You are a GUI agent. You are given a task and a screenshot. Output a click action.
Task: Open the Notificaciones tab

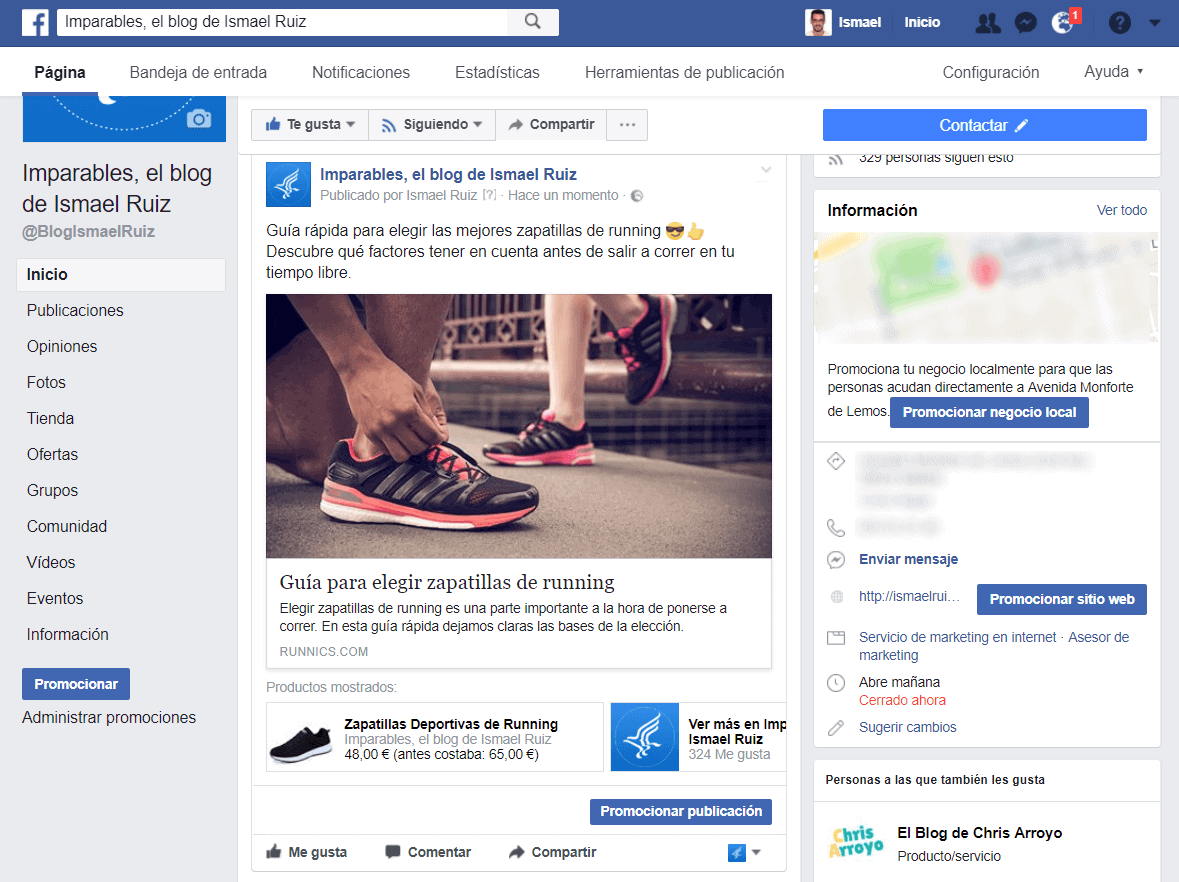pos(361,72)
